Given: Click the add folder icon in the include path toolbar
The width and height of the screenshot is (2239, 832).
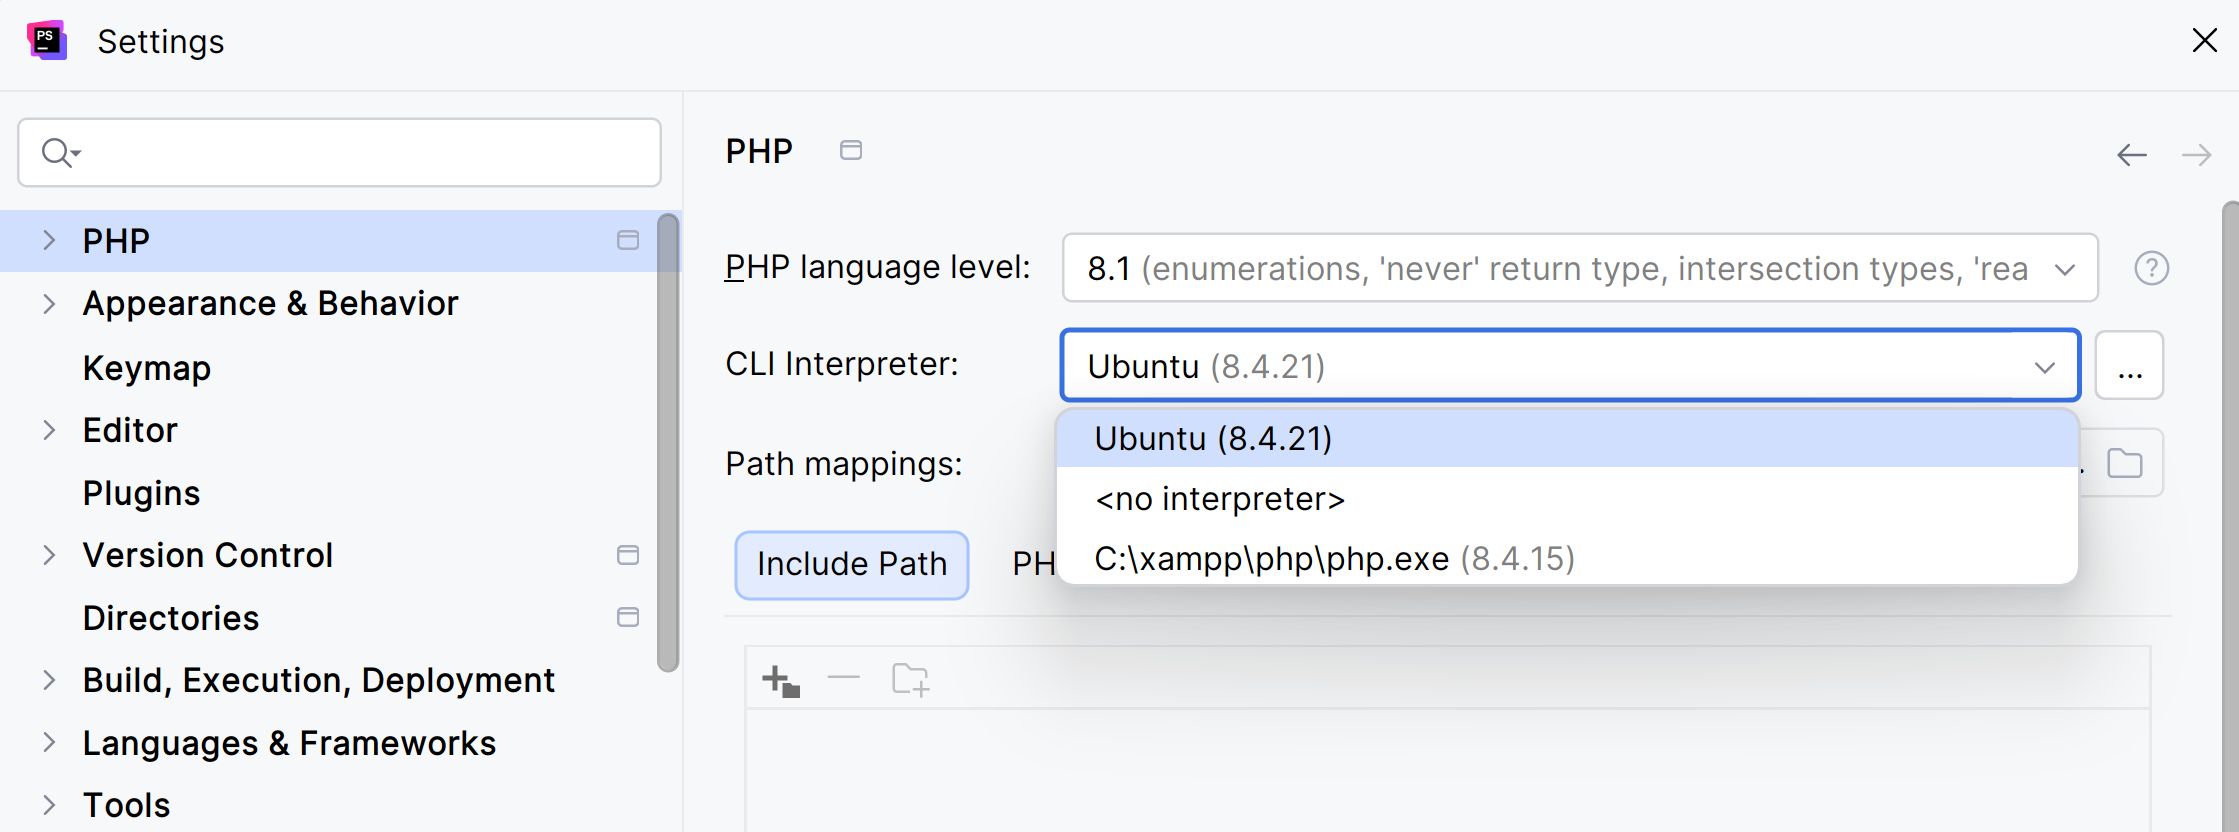Looking at the screenshot, I should pyautogui.click(x=910, y=680).
